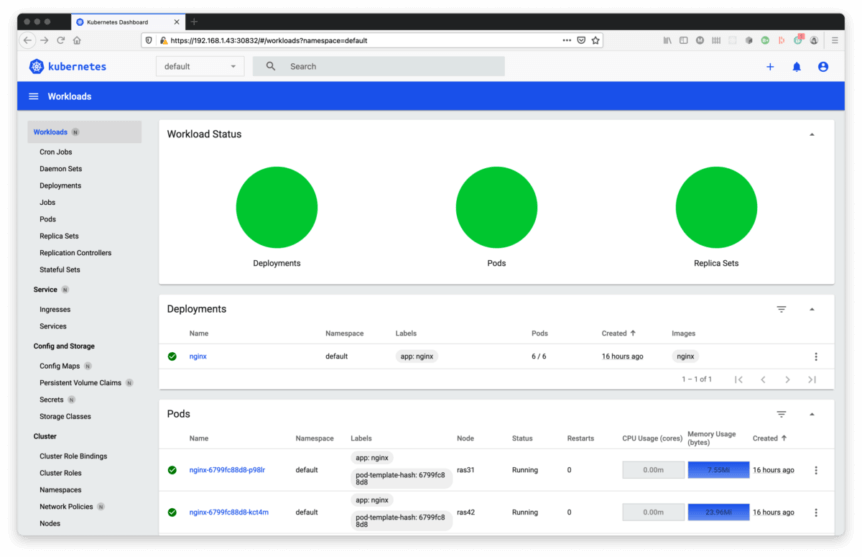Image resolution: width=862 pixels, height=557 pixels.
Task: Open Replica Sets in the sidebar
Action: click(59, 236)
